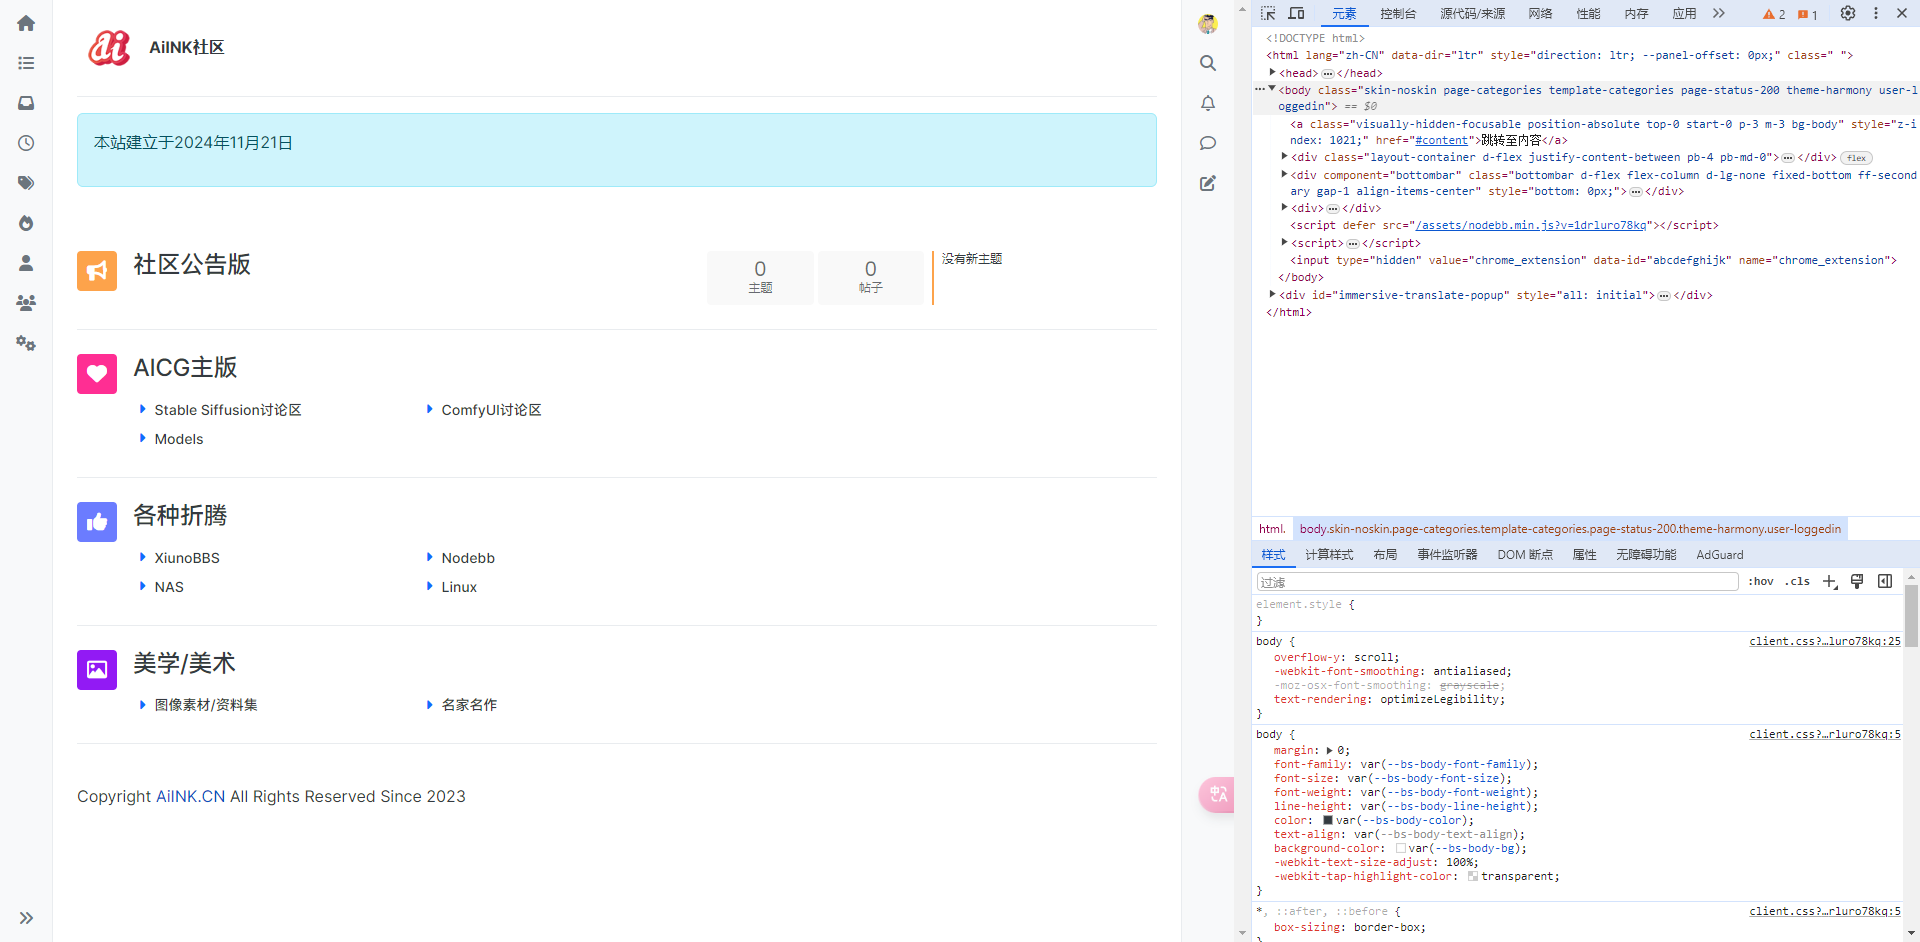Toggle the rendering emulation paintbrush icon

[x=1857, y=581]
